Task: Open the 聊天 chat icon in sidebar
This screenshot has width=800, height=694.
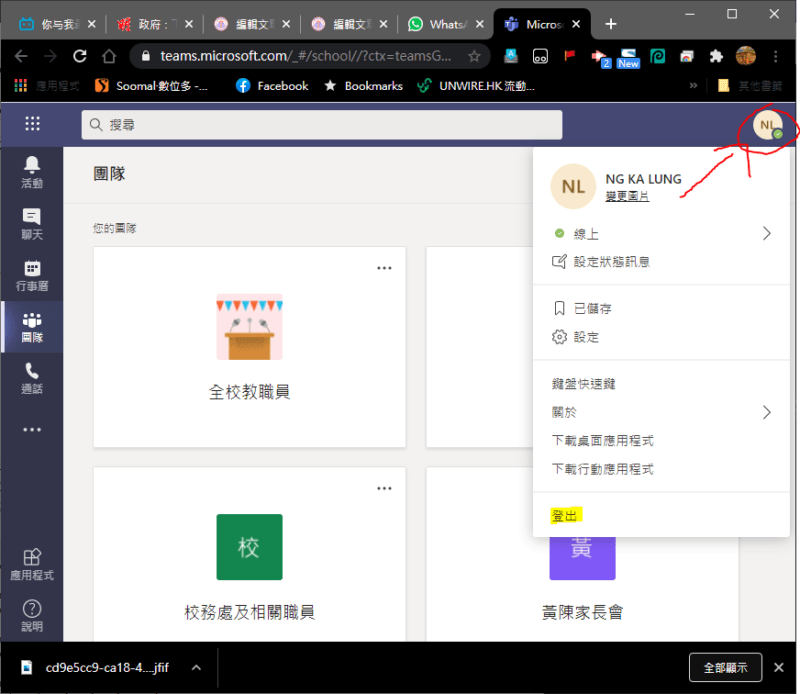Action: [32, 223]
